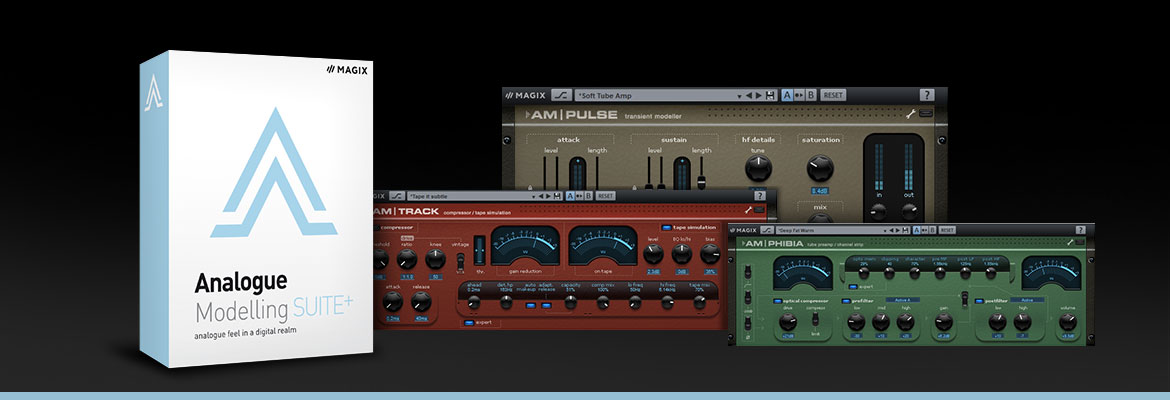Click the bypass curve icon in AM Track
Screen dimensions: 1170x400
coord(397,196)
